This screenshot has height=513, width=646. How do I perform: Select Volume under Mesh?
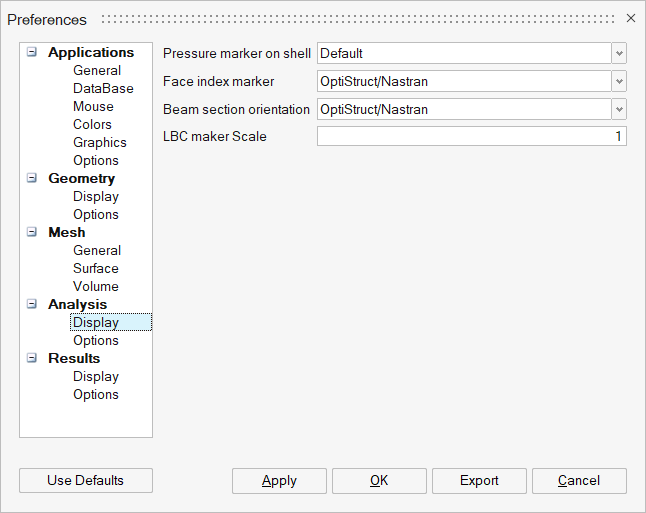coord(95,287)
